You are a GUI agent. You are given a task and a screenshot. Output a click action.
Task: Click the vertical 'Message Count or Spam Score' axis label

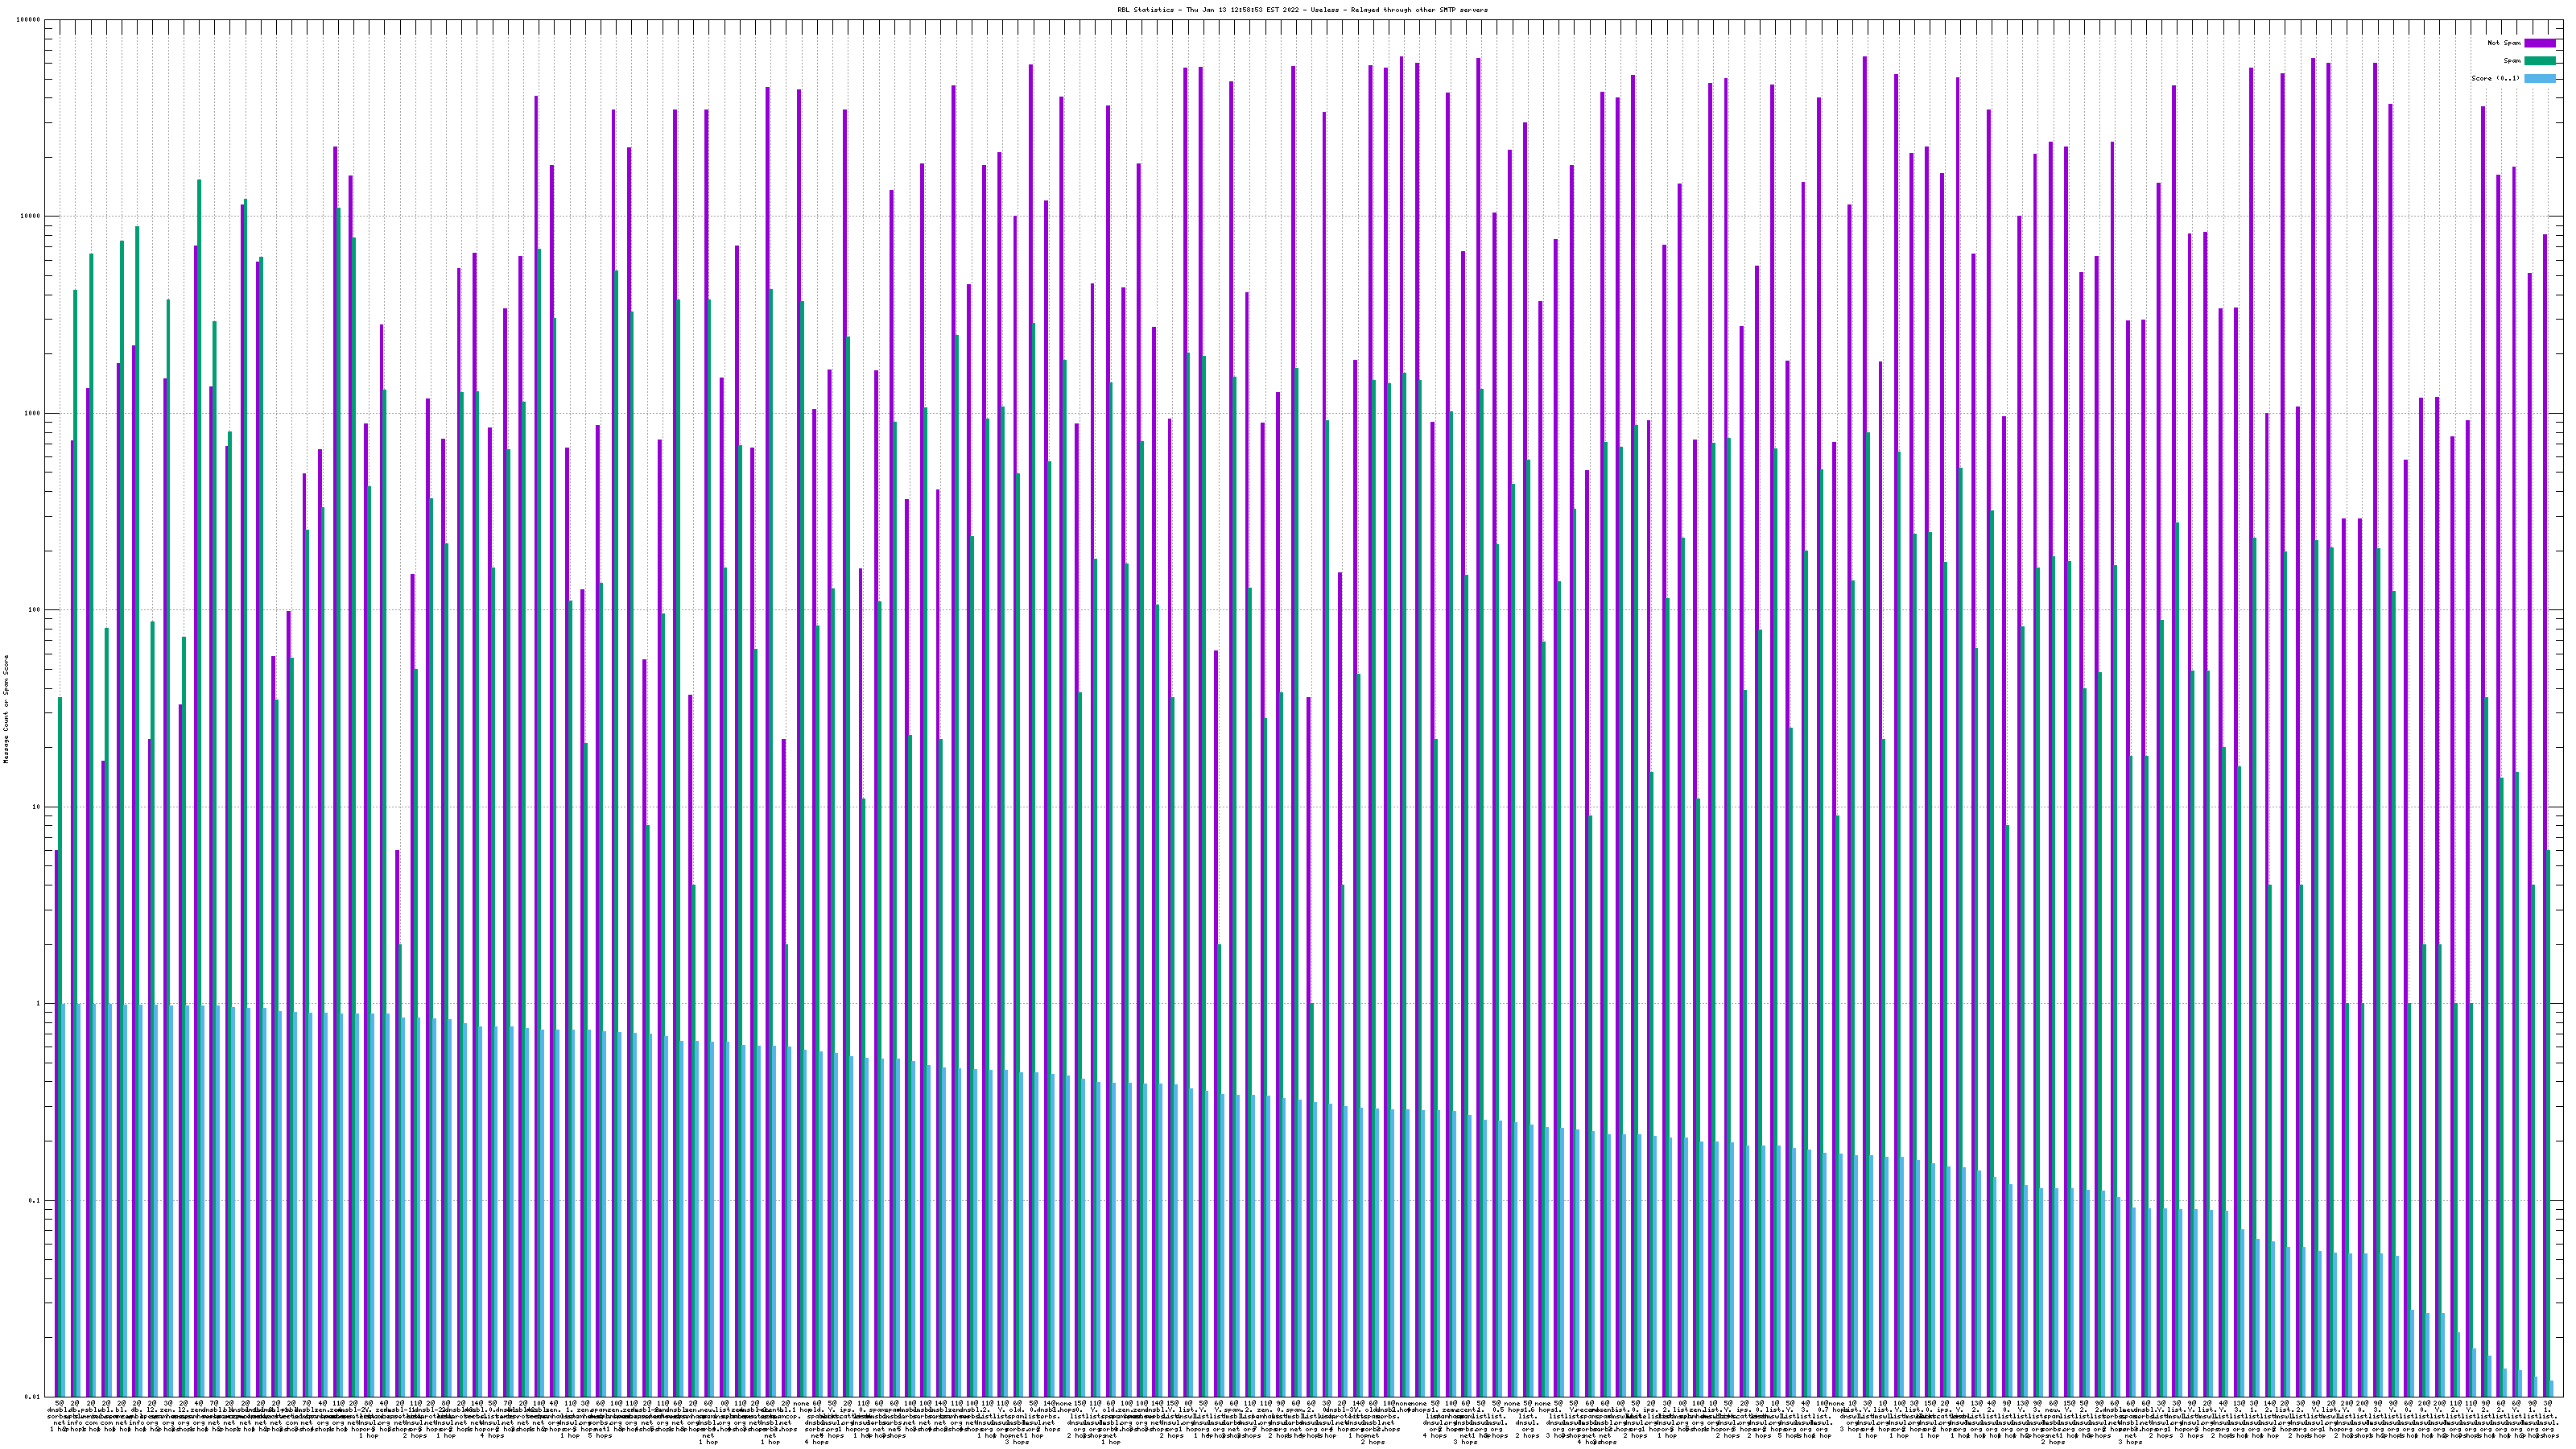pyautogui.click(x=6, y=709)
